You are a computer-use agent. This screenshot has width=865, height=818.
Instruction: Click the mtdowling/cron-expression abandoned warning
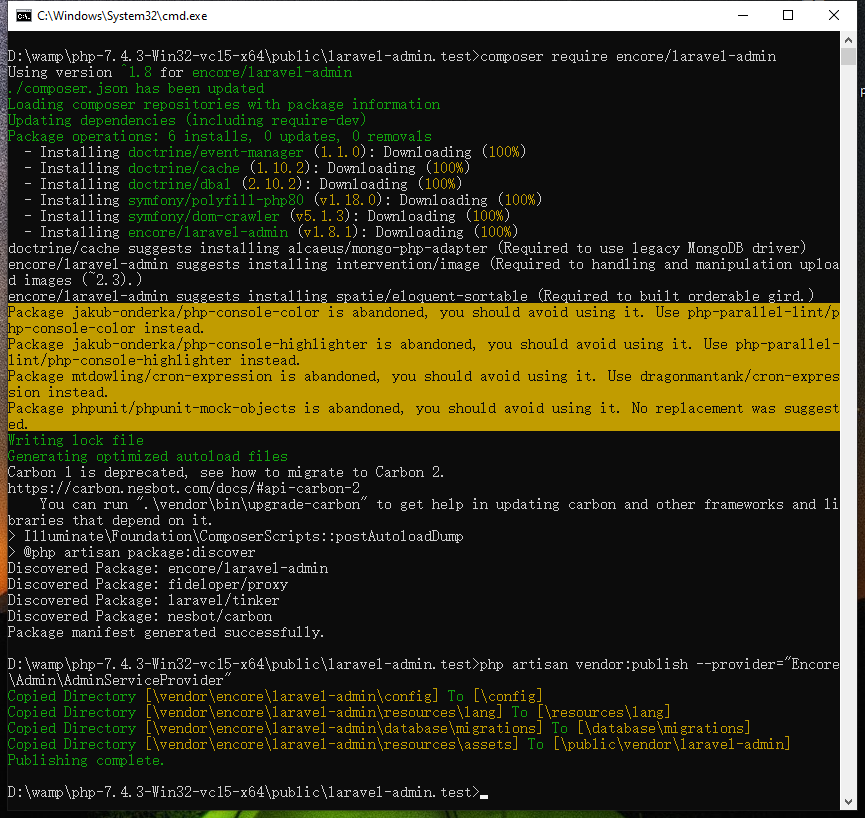(424, 384)
